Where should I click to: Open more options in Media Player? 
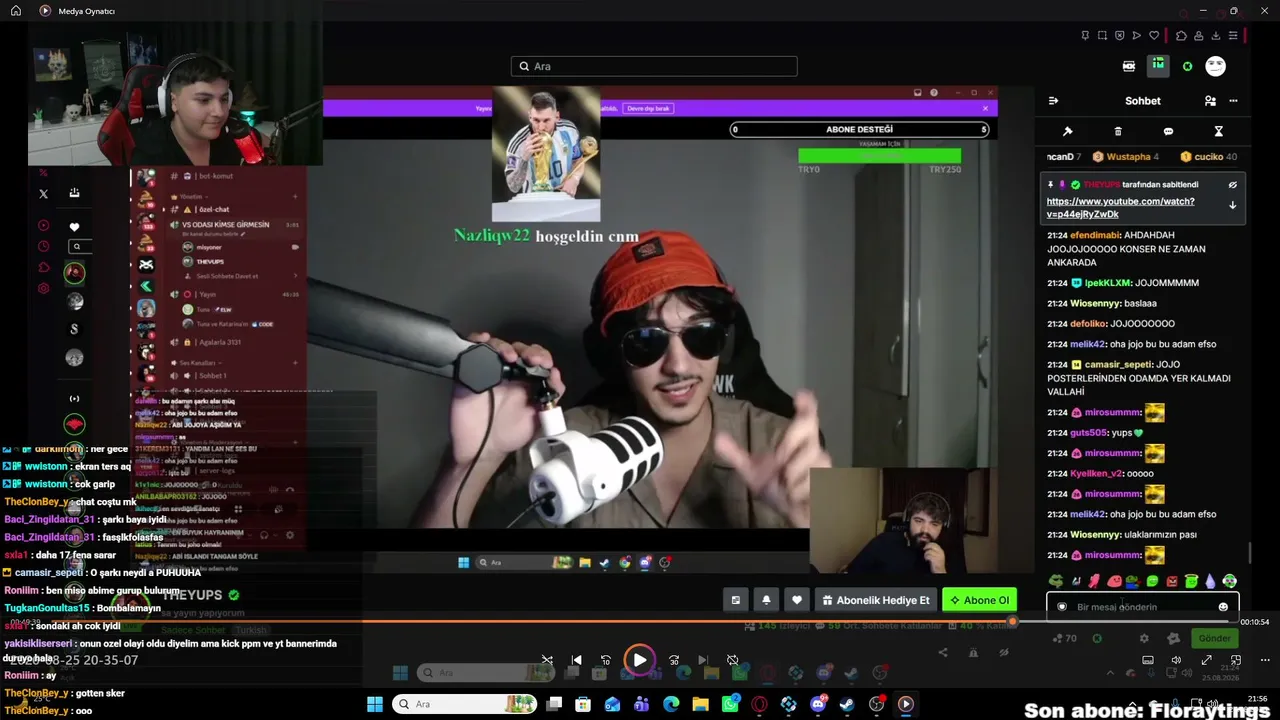pos(1265,660)
